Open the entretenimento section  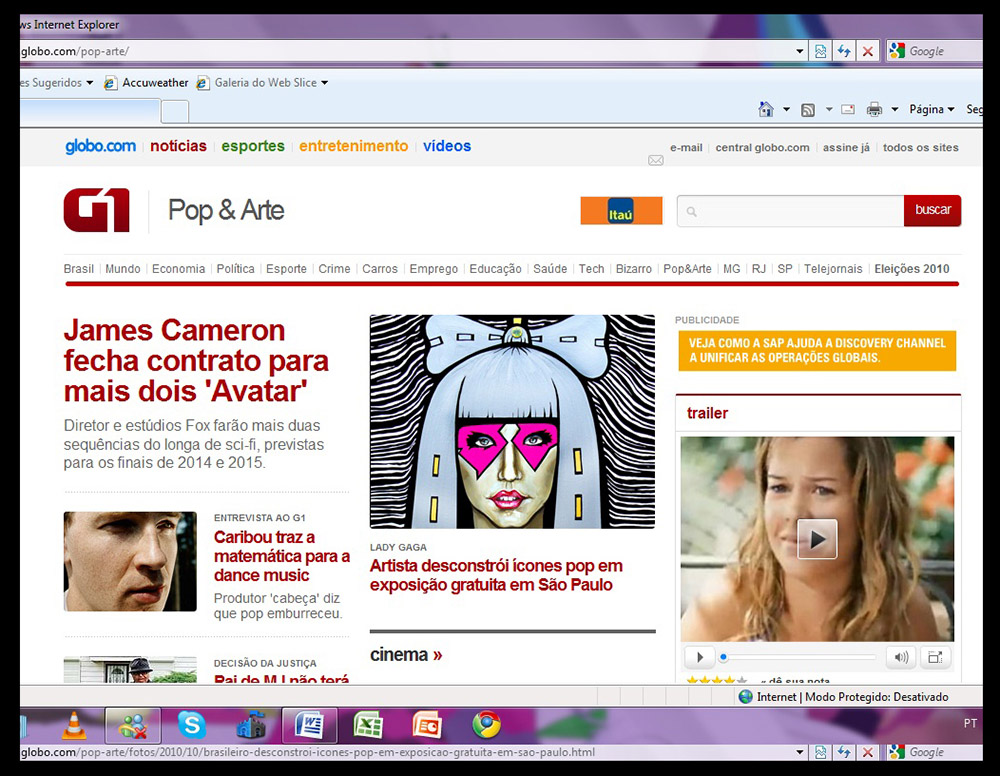tap(353, 146)
